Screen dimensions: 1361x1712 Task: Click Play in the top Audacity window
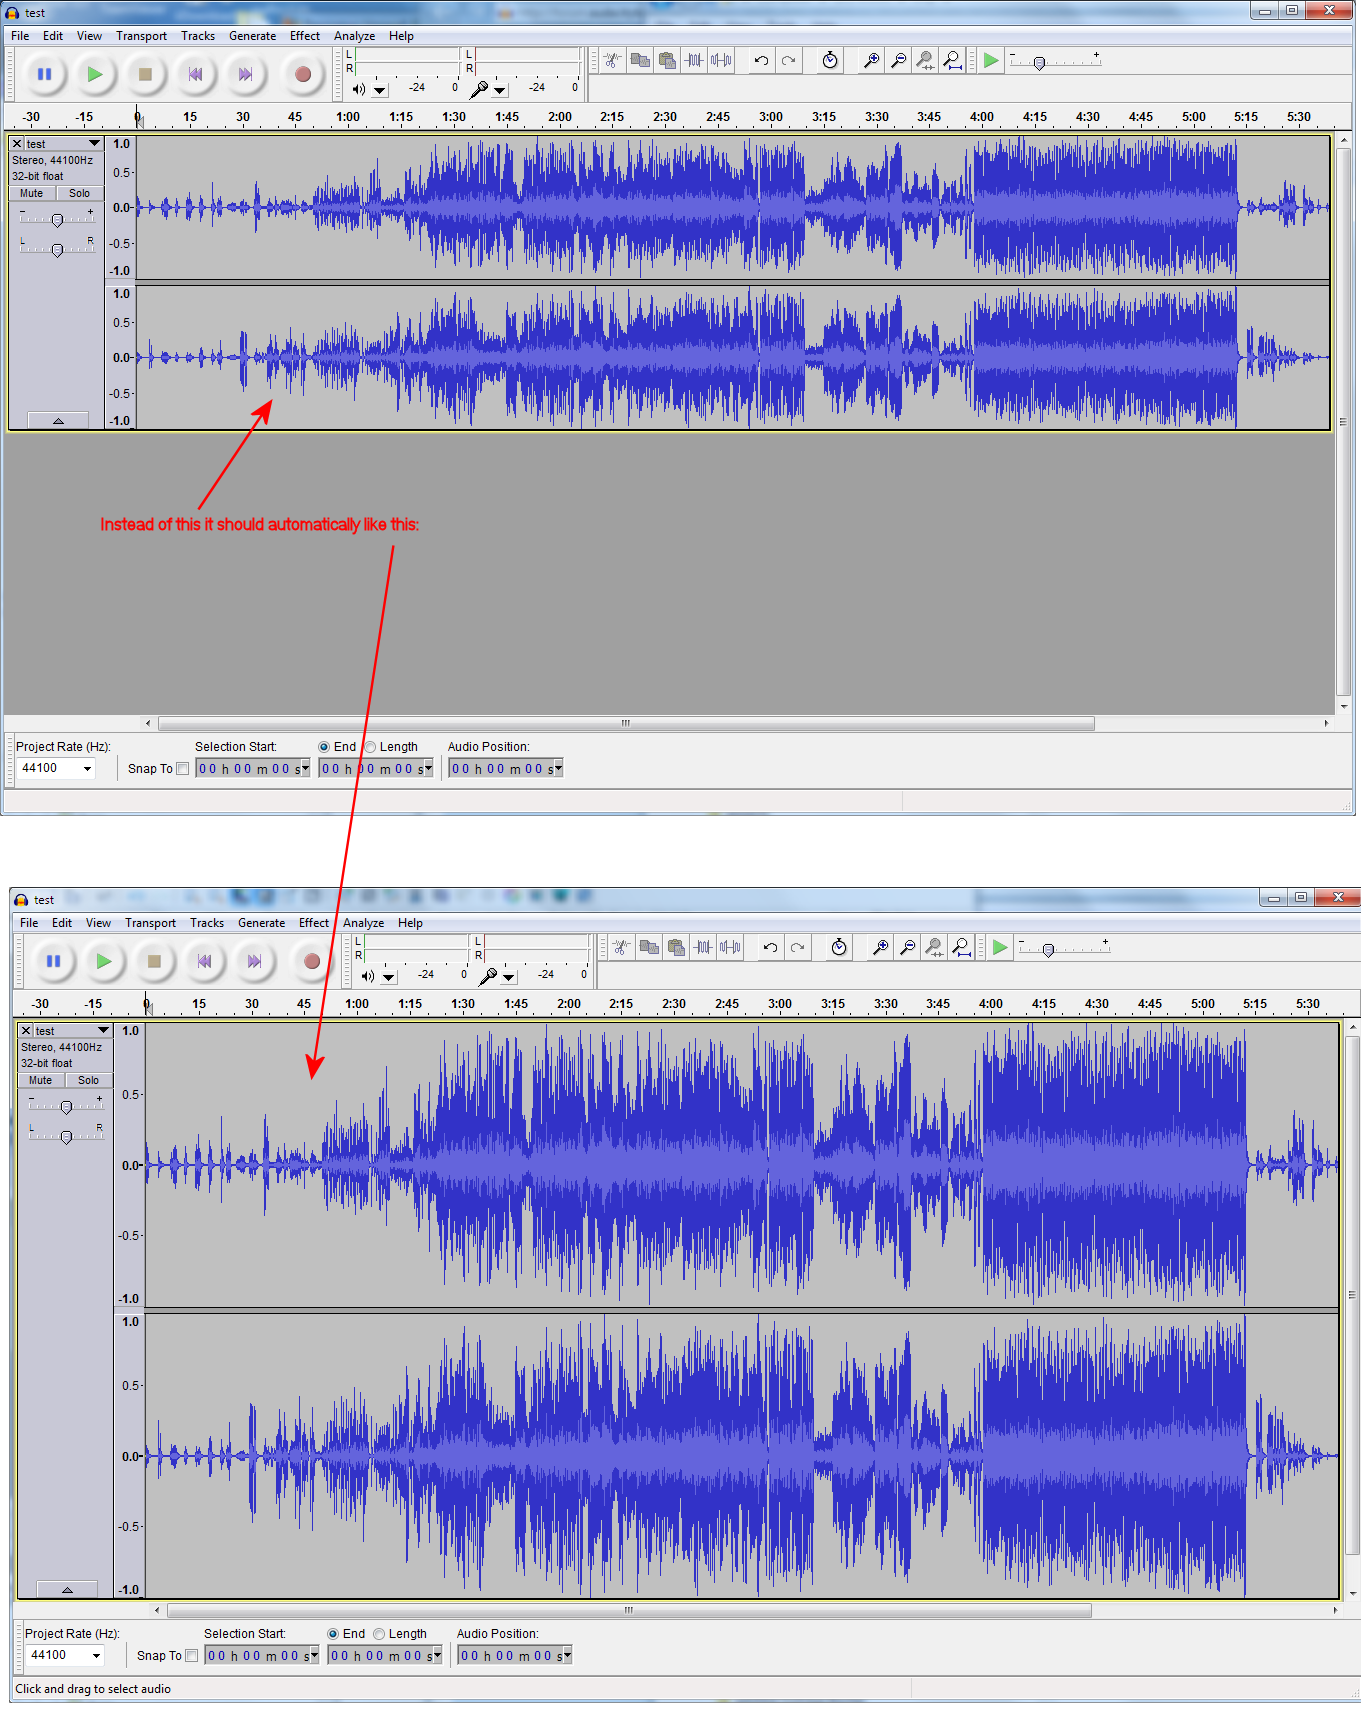tap(94, 74)
